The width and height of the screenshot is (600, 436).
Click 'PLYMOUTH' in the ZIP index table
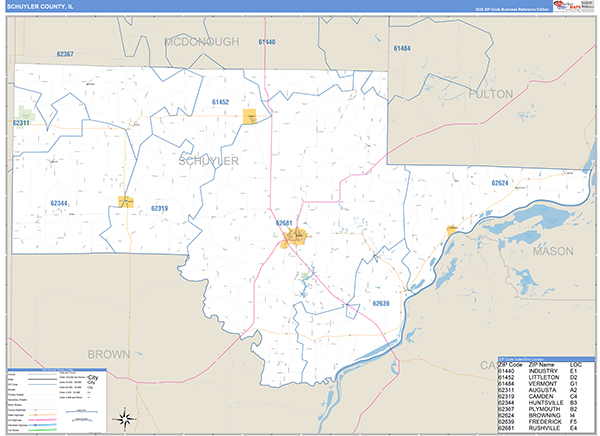545,409
